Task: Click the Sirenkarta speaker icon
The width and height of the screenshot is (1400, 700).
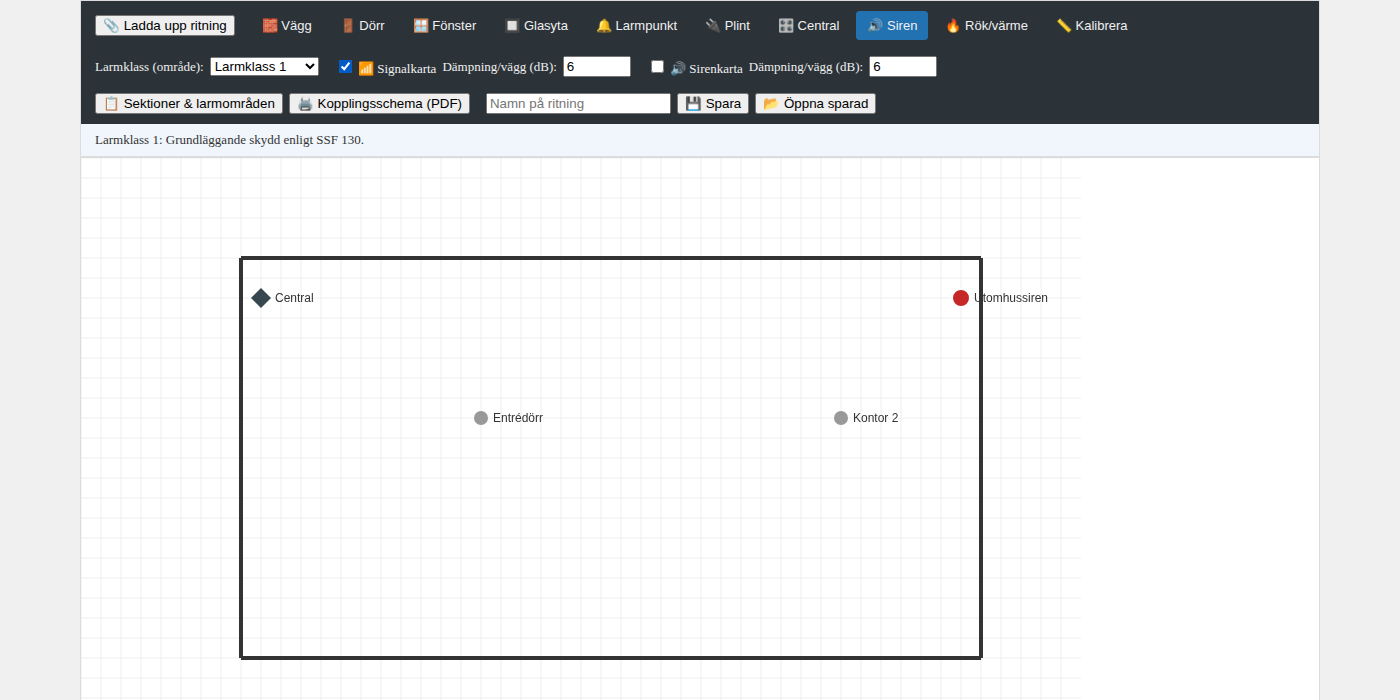Action: point(678,69)
